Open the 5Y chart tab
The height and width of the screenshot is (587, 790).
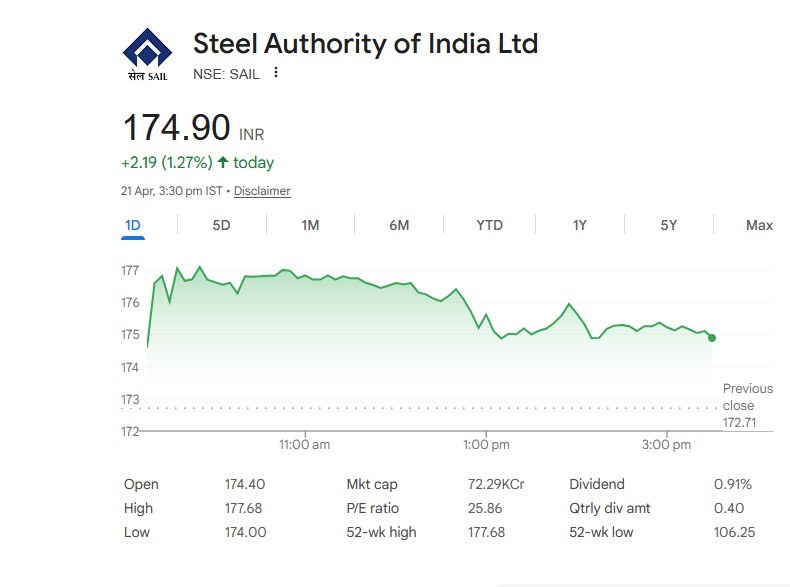(x=668, y=225)
